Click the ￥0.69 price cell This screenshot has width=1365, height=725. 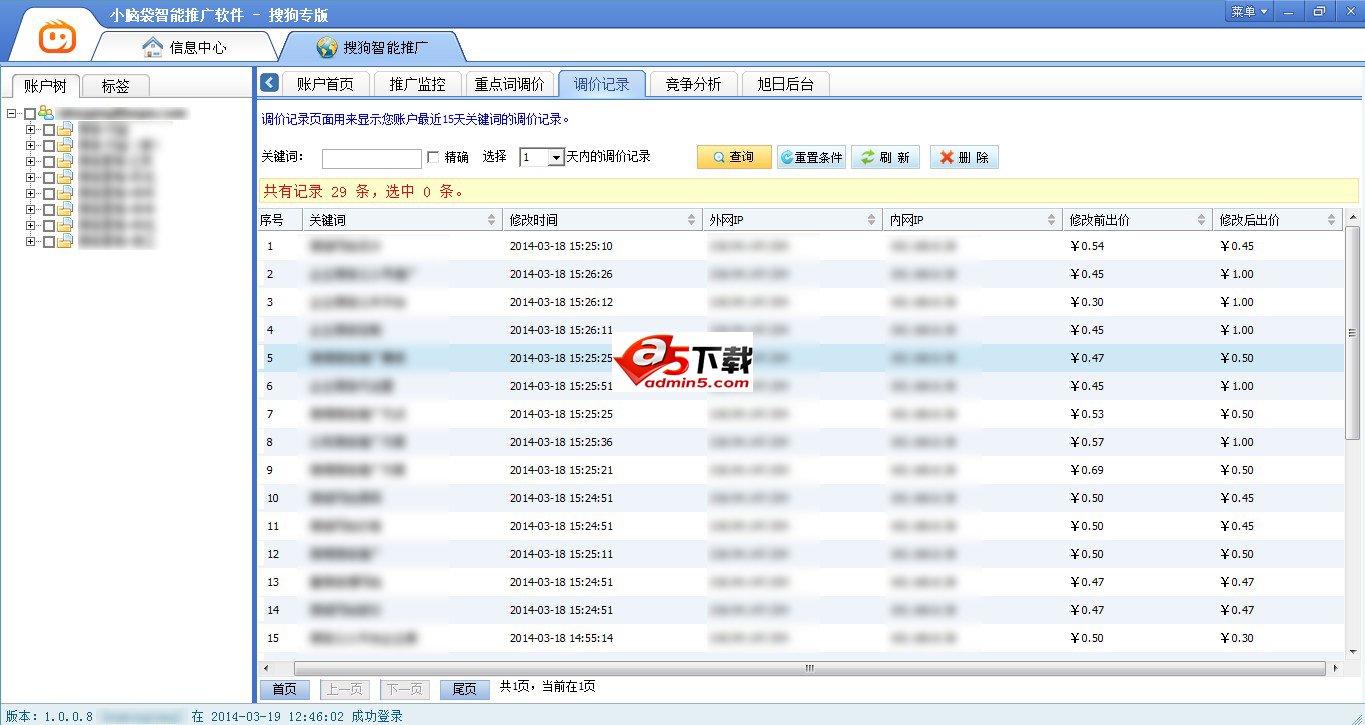click(1087, 470)
